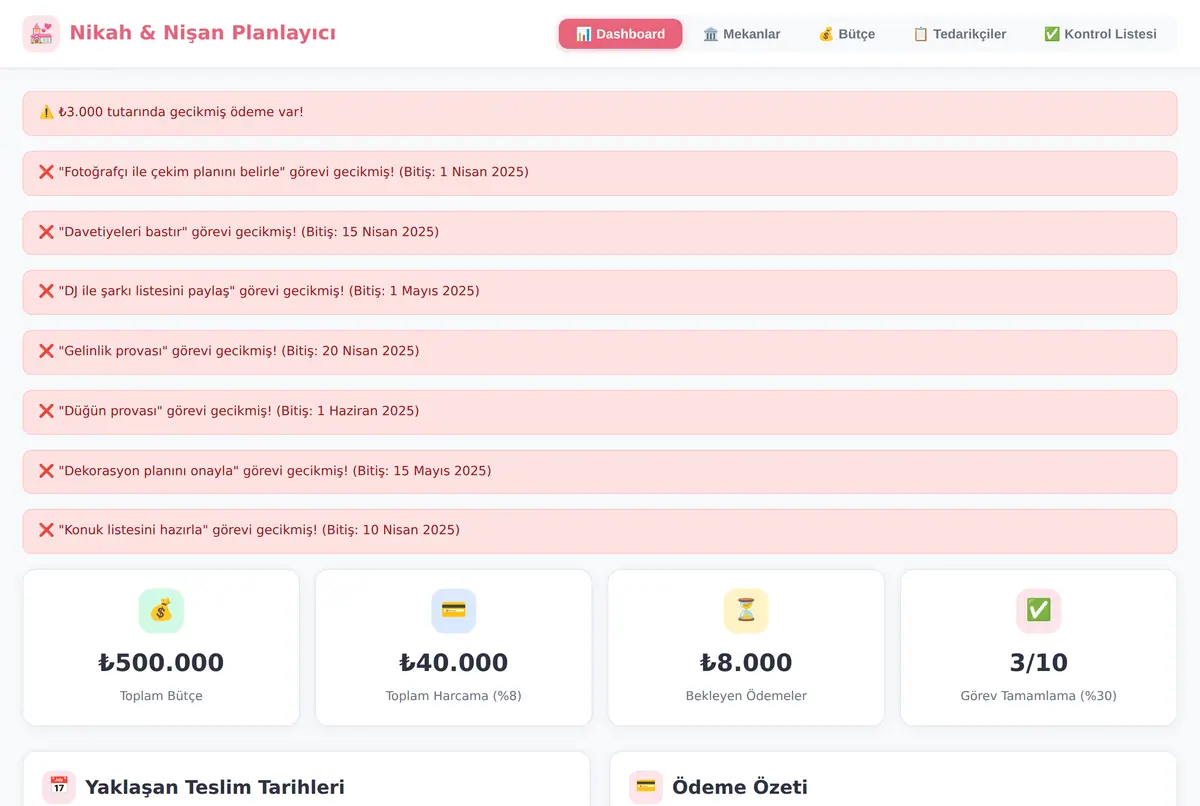This screenshot has height=806, width=1200.
Task: Click the "Dekorasyon planını onayla" alert text
Action: point(275,471)
